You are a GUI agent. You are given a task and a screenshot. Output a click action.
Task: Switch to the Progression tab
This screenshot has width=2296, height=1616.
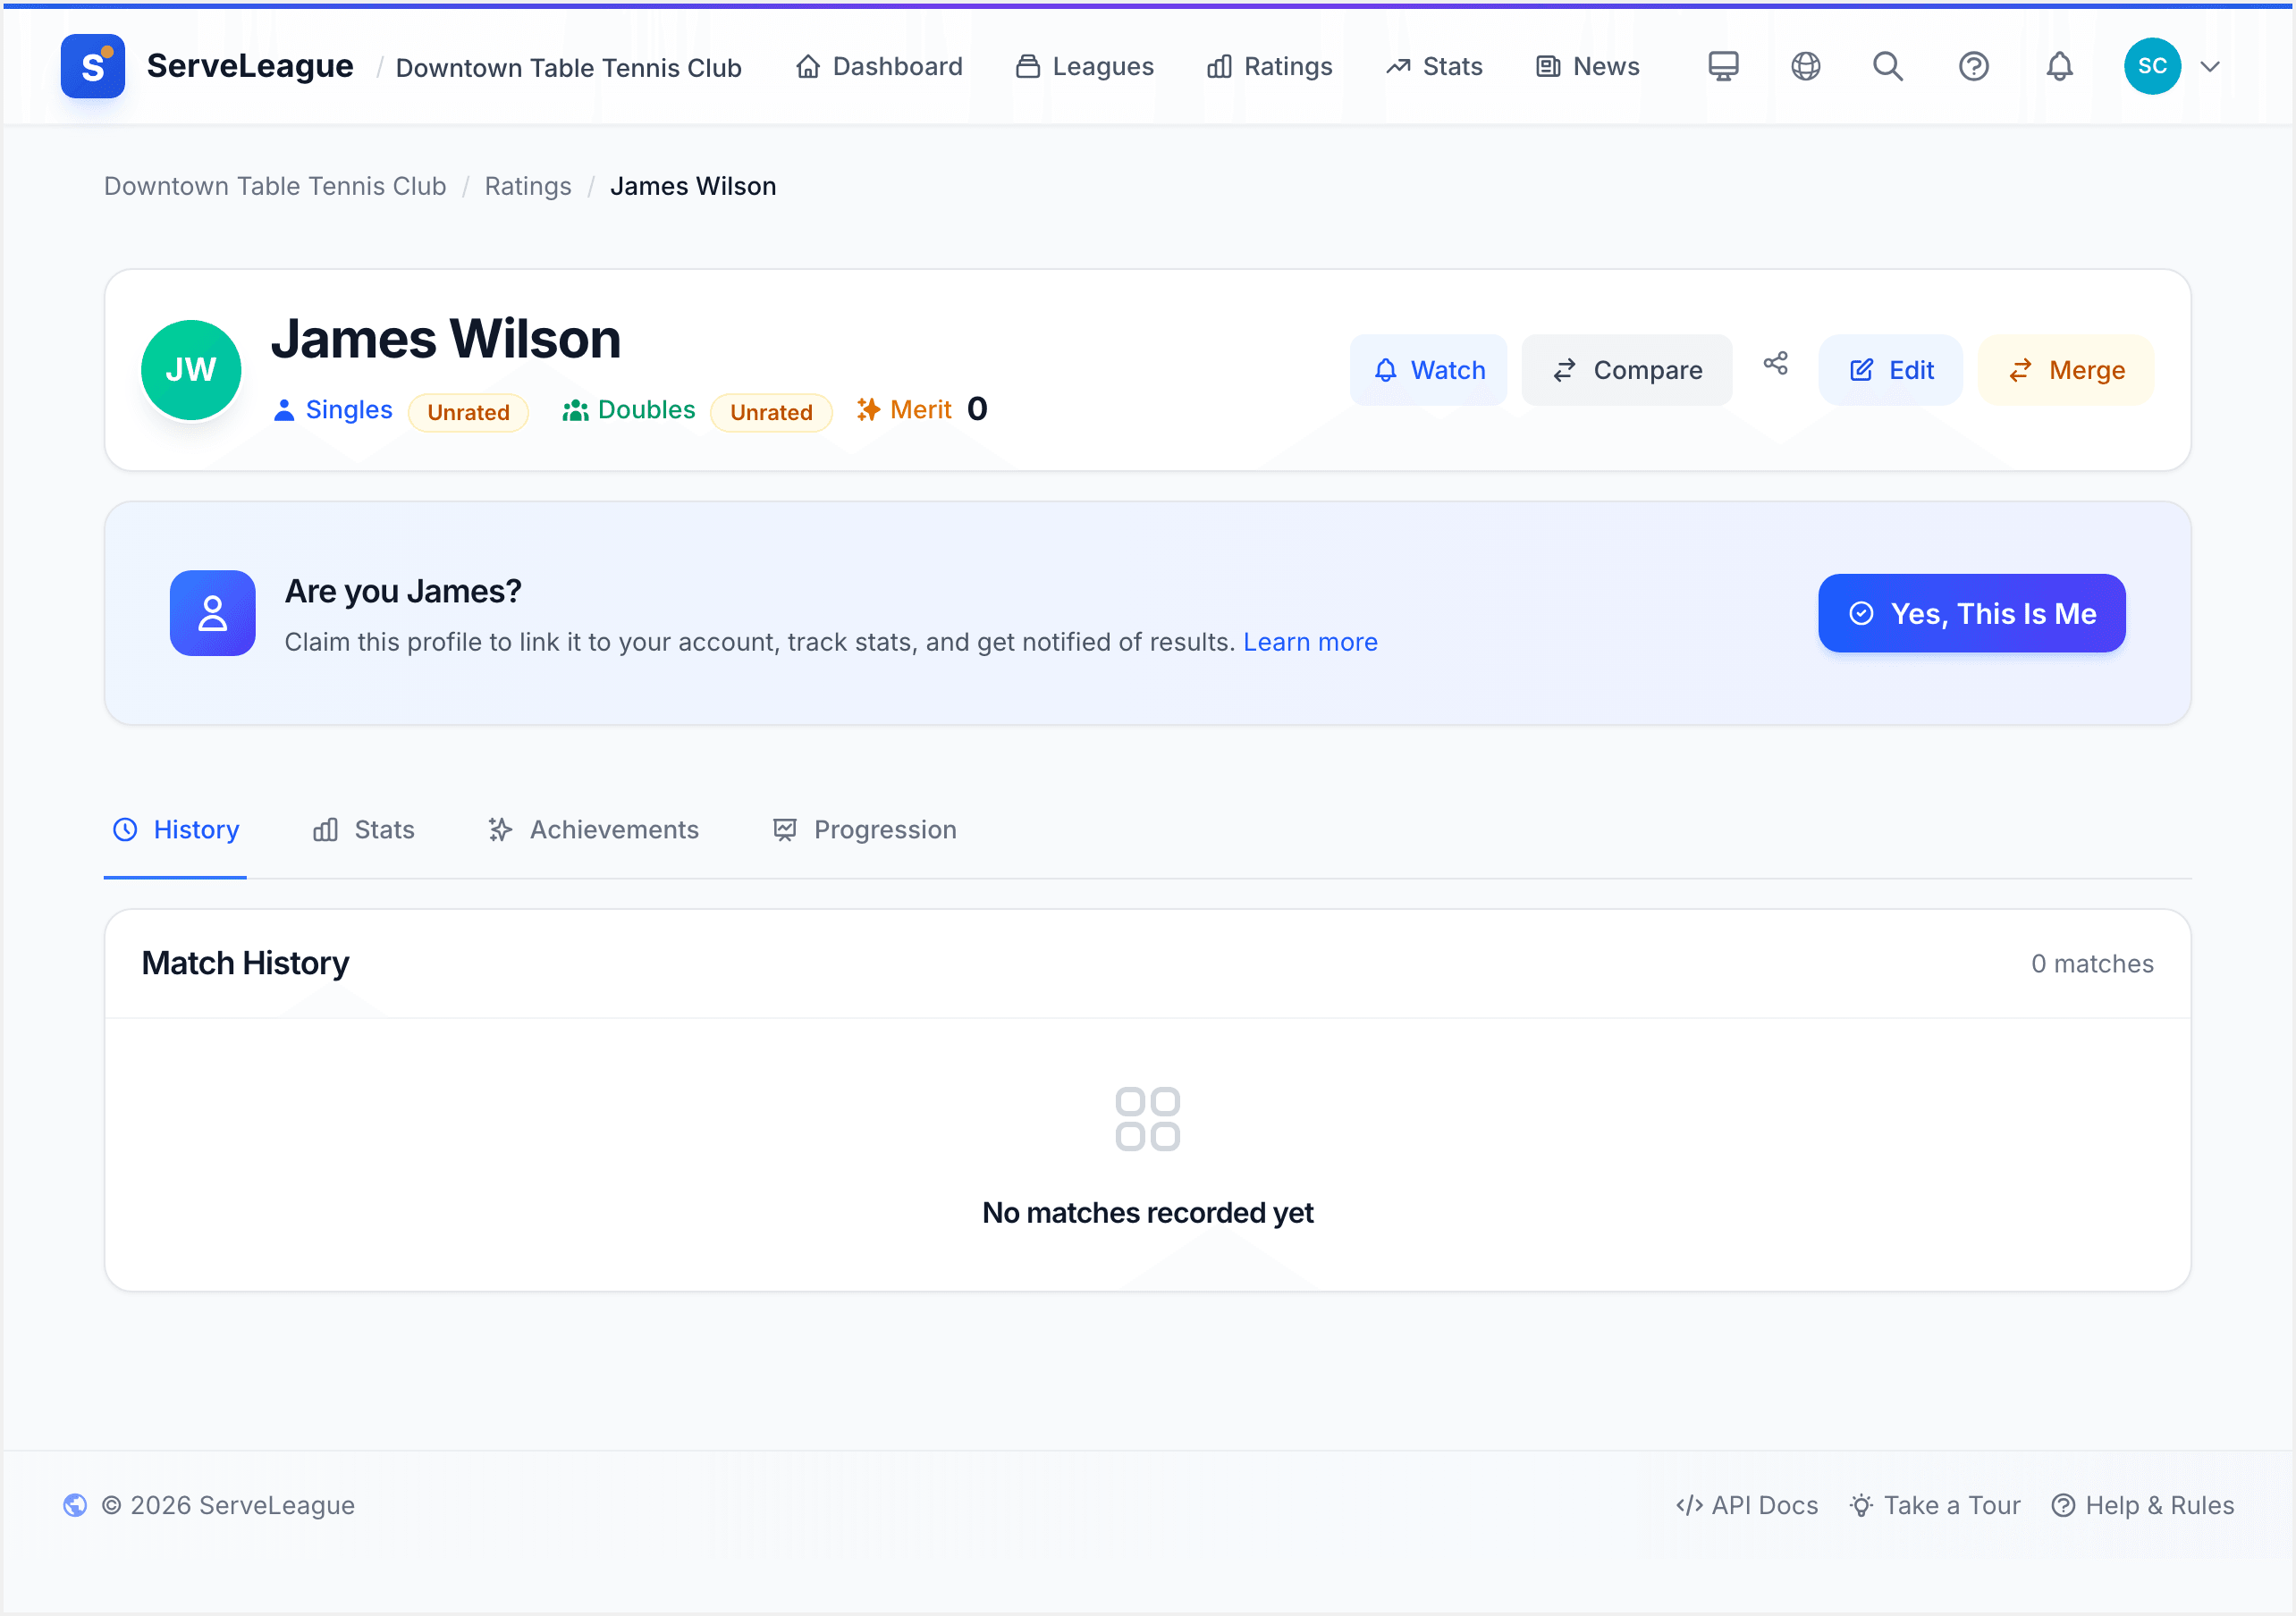tap(864, 830)
